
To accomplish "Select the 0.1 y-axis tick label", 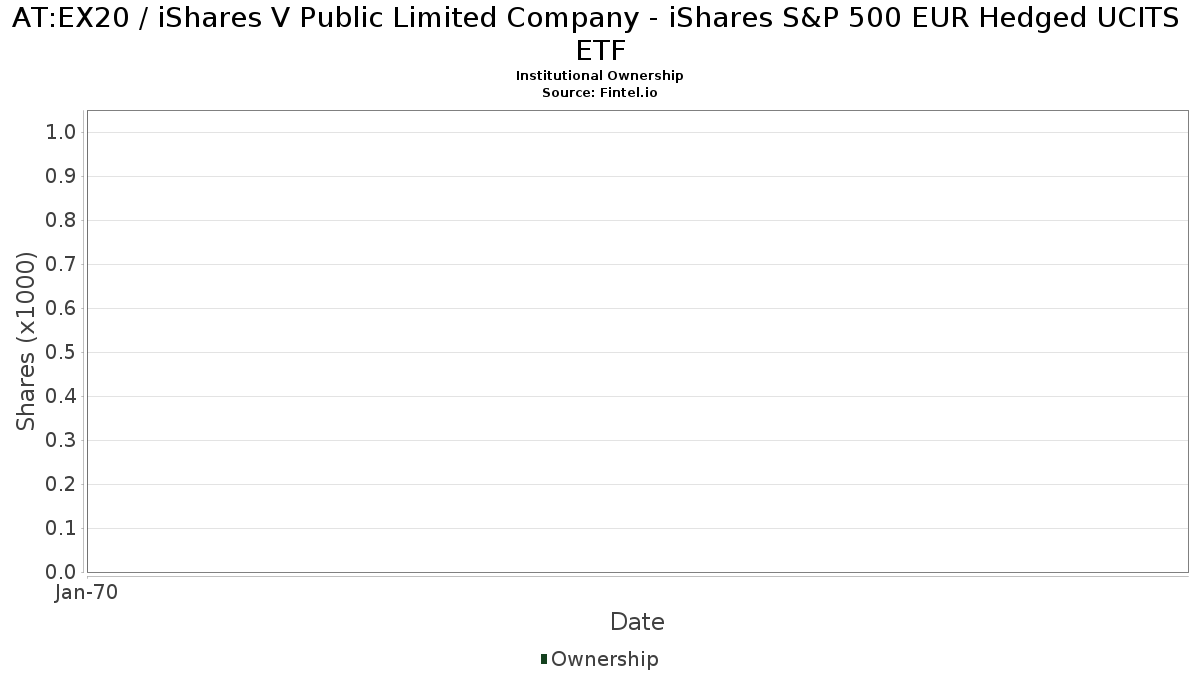I will click(x=62, y=529).
